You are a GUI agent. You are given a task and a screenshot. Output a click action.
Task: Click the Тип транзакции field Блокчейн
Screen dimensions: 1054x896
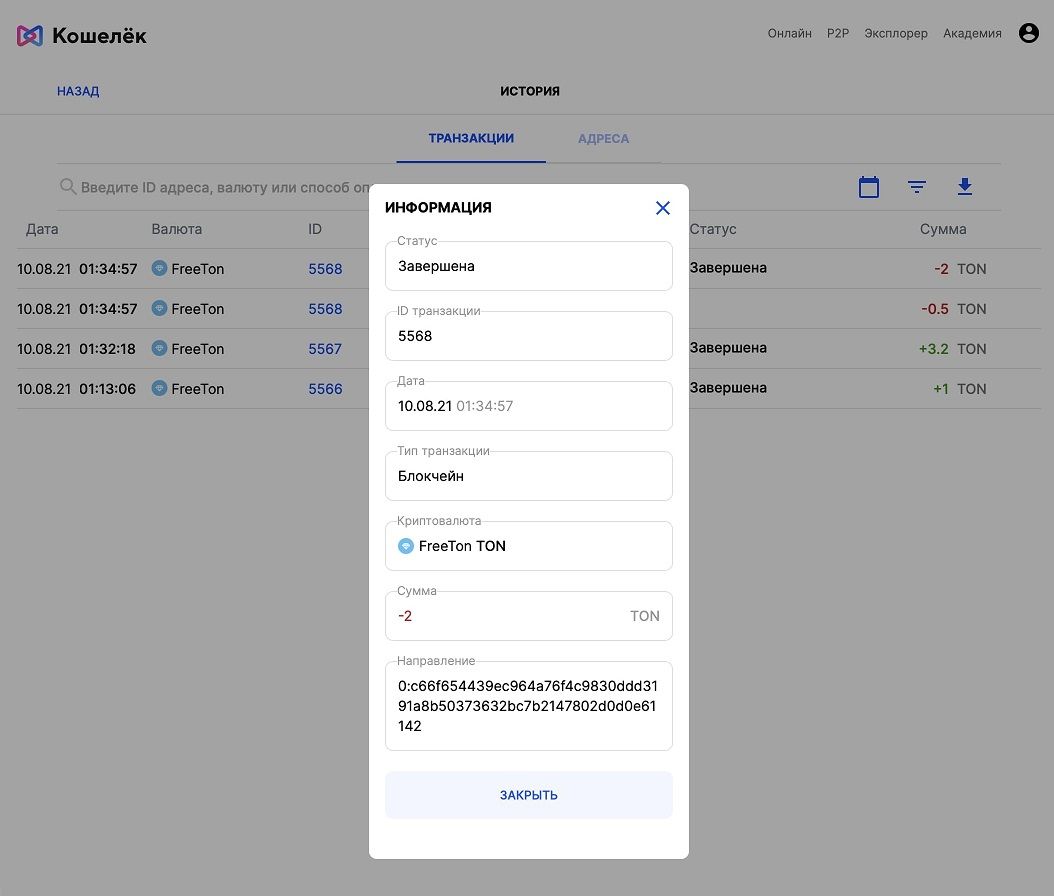click(528, 476)
